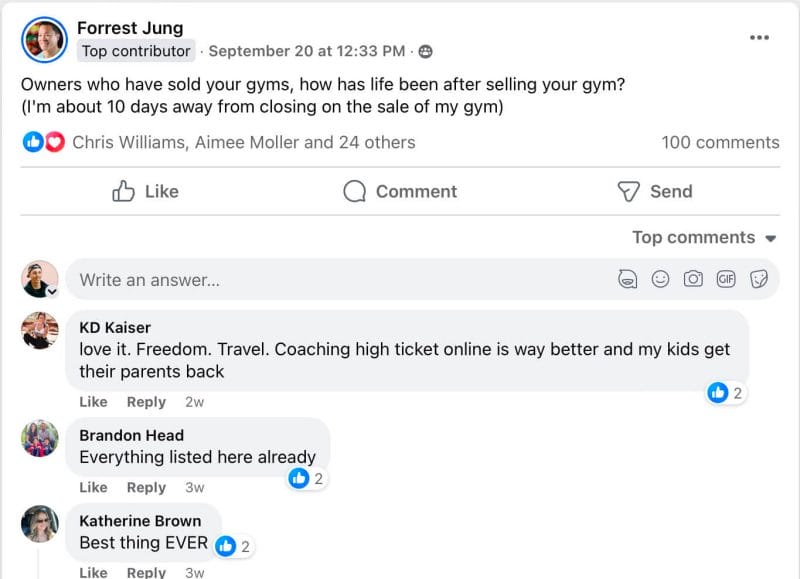Open the commenter identity switcher on your avatar
This screenshot has width=800, height=579.
click(52, 292)
